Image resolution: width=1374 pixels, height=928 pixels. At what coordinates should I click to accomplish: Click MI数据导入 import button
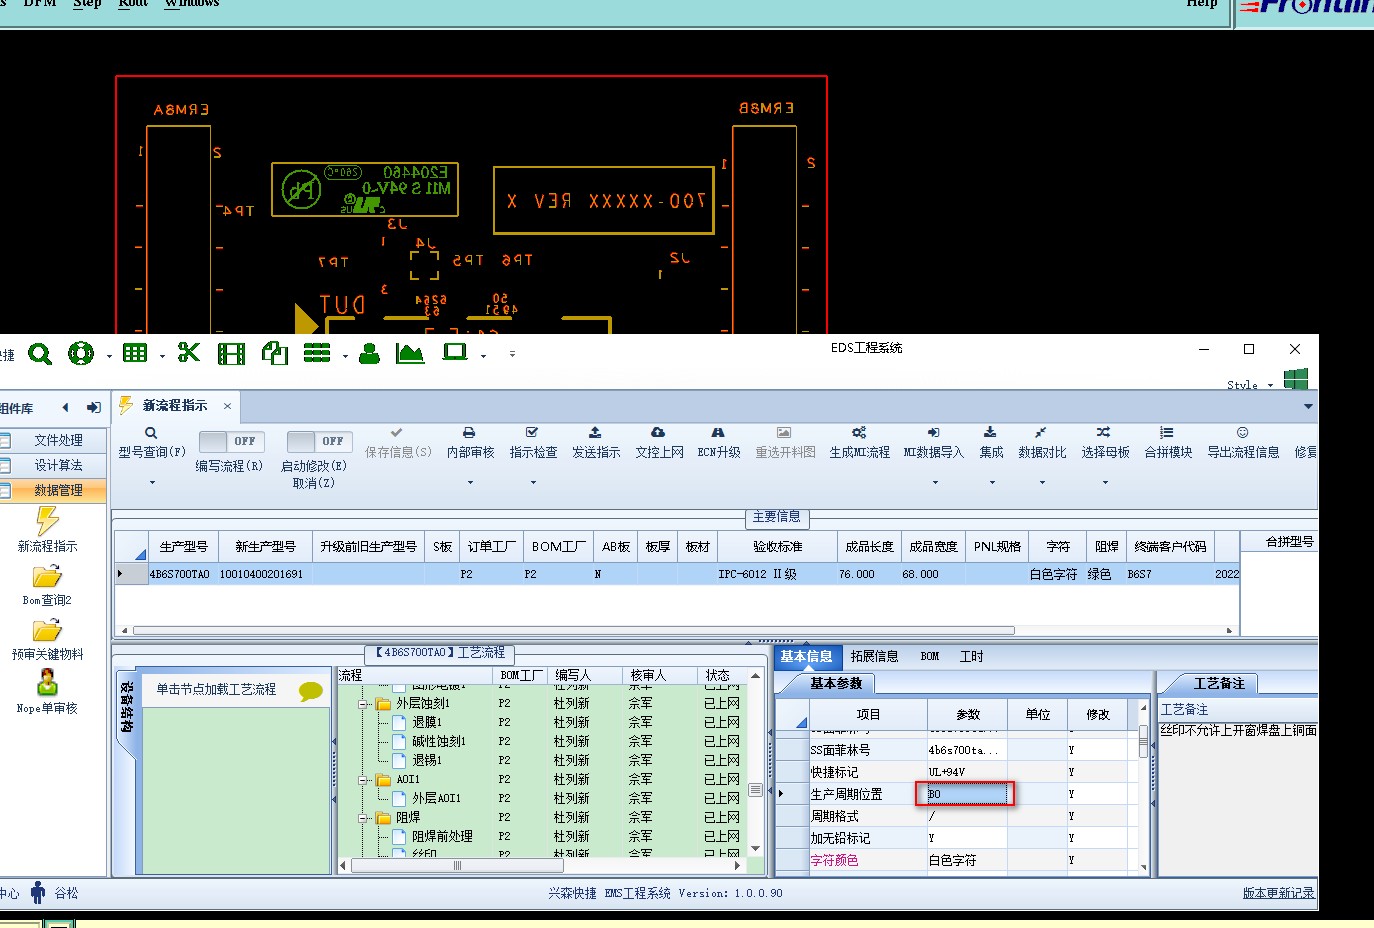coord(933,443)
